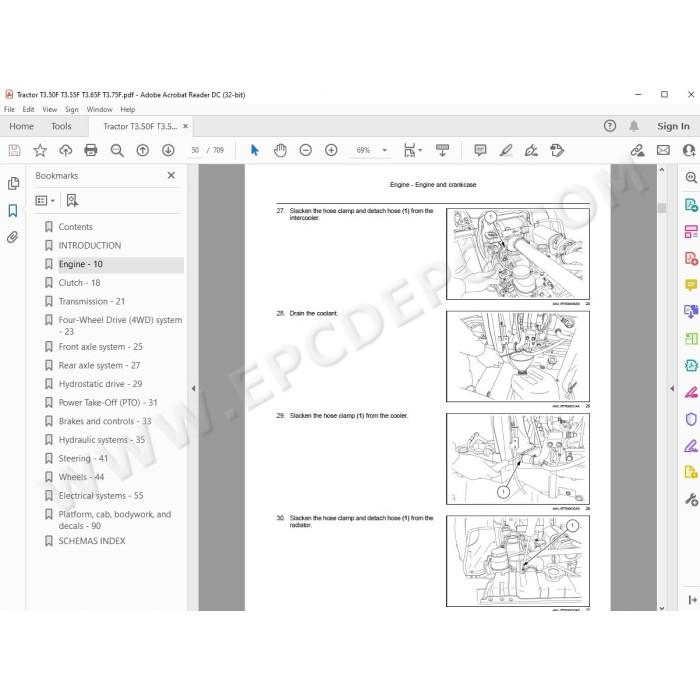
Task: Open the INTRODUCTION bookmark
Action: [90, 246]
